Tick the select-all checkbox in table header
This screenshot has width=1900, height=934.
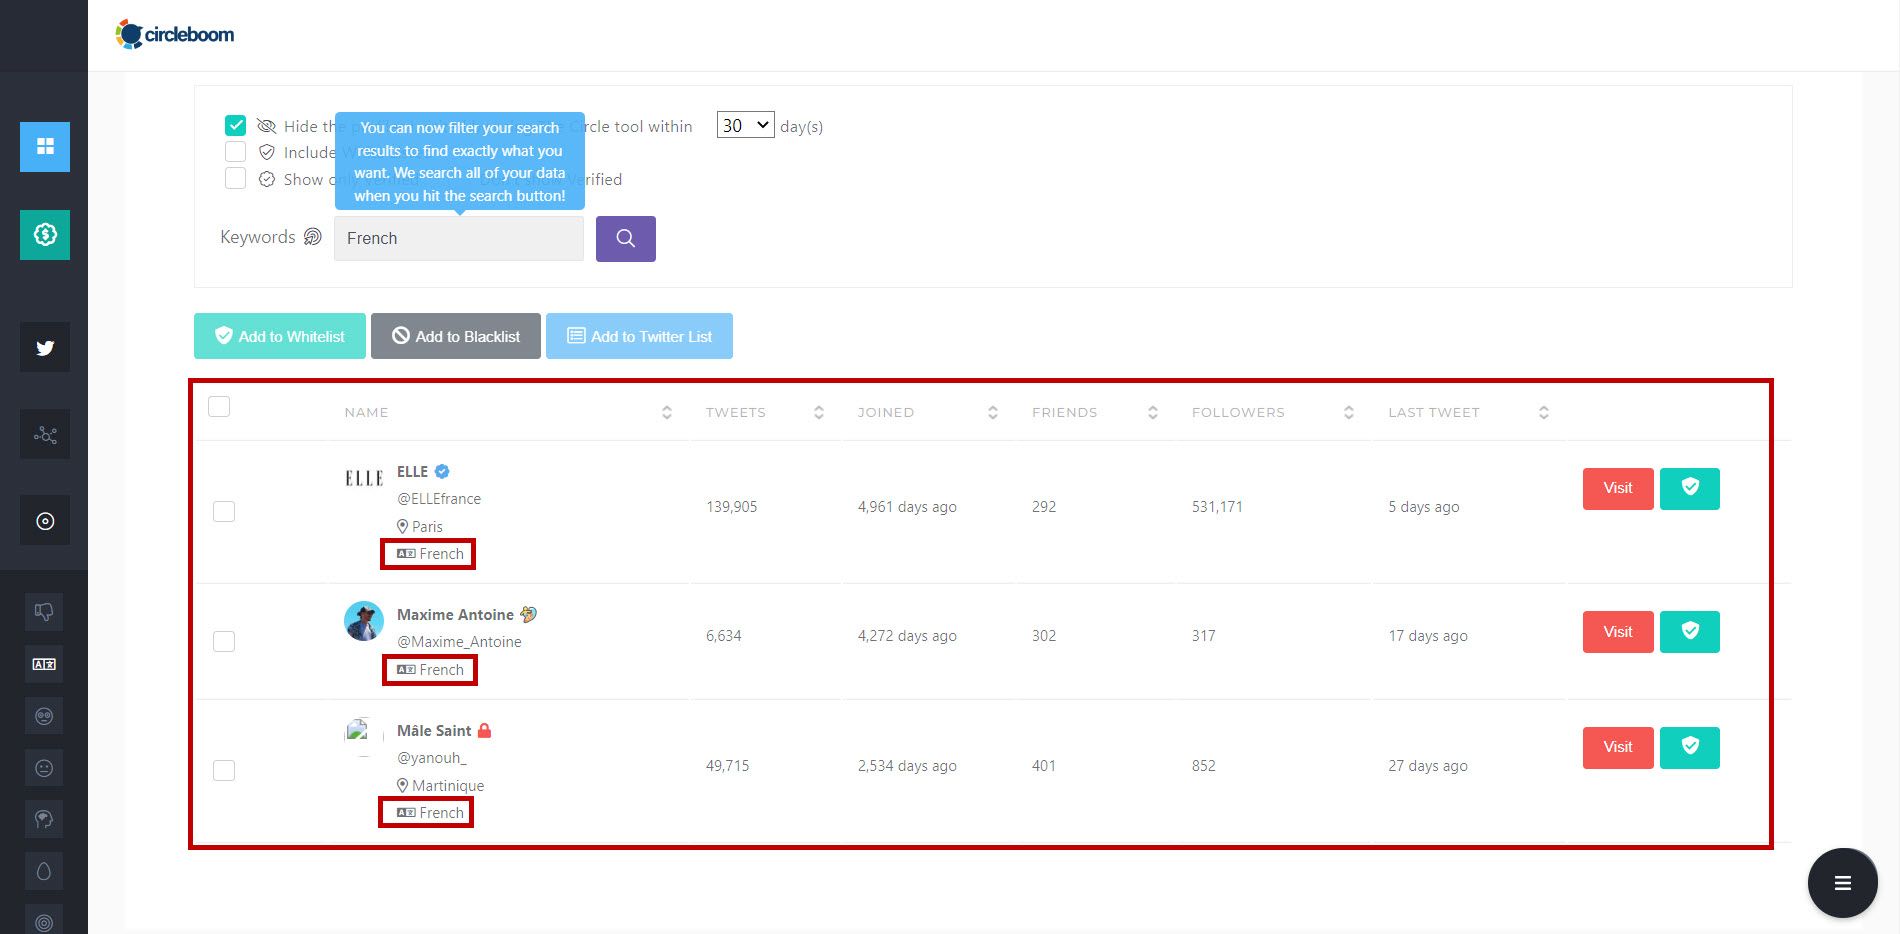pyautogui.click(x=219, y=406)
